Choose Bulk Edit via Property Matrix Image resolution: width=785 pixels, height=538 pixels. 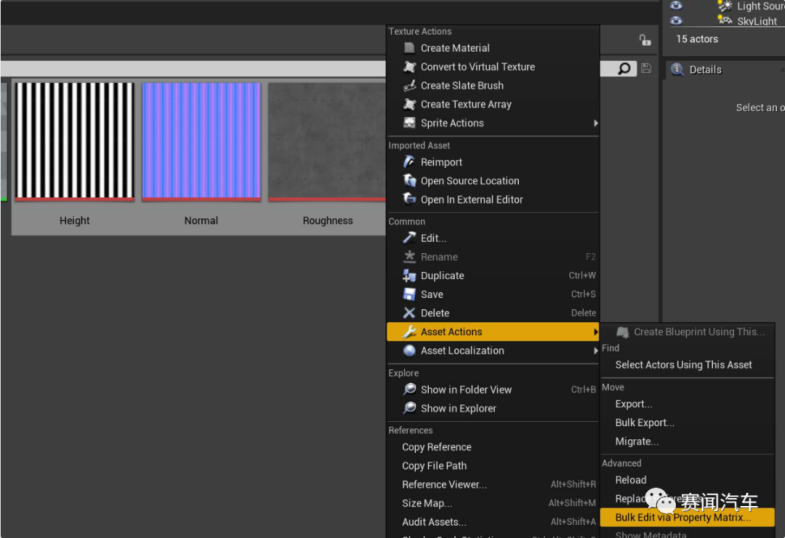click(x=681, y=518)
